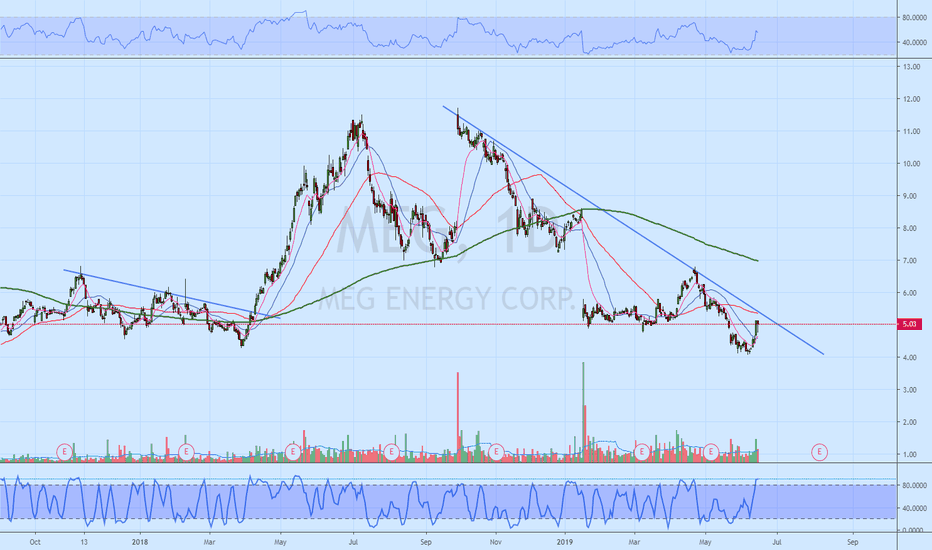Open the earnings E marker between Oct and 13
Viewport: 932px width, 550px height.
pyautogui.click(x=64, y=452)
